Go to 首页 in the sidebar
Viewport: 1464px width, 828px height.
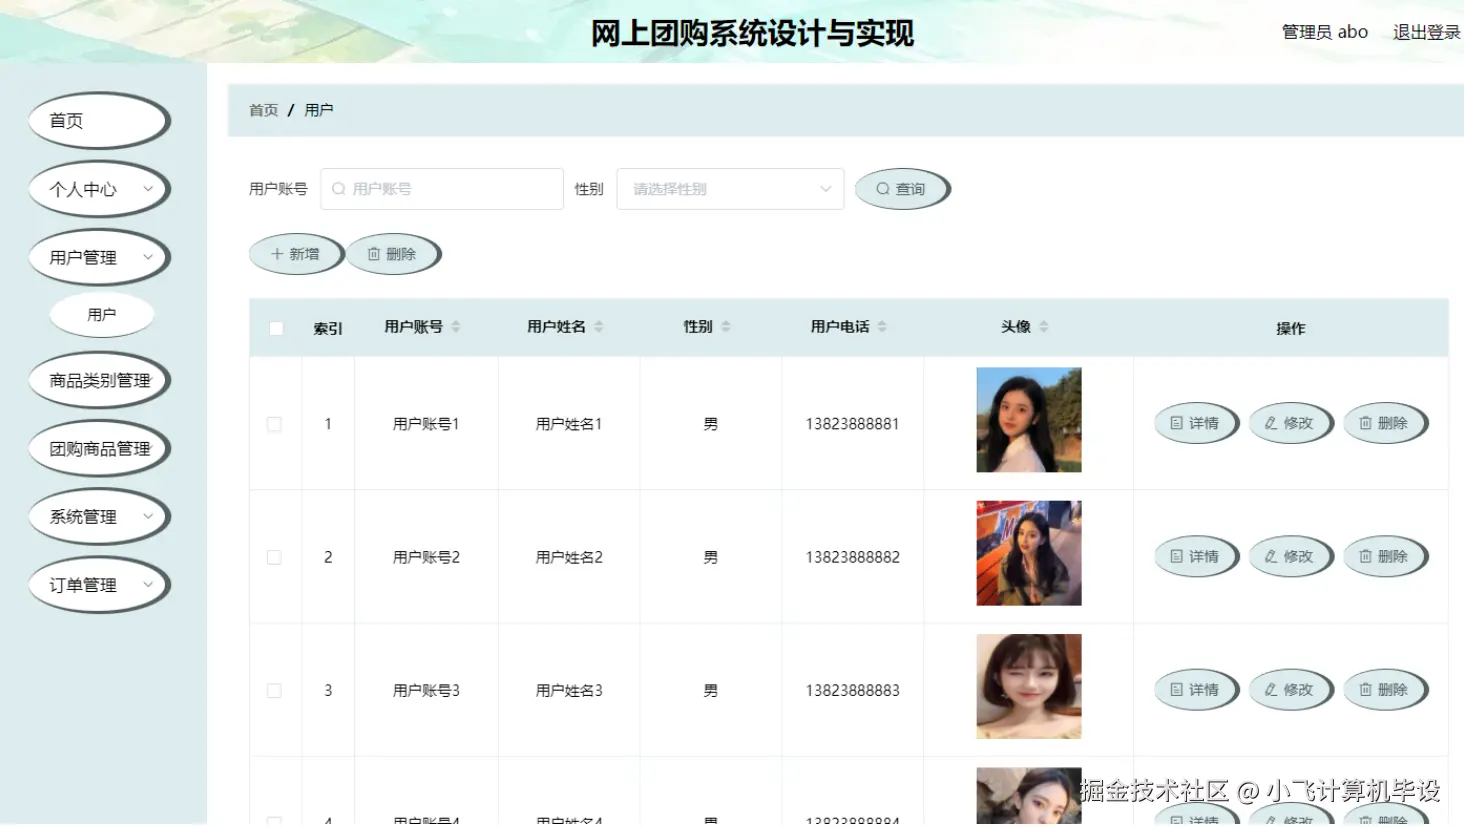coord(99,120)
